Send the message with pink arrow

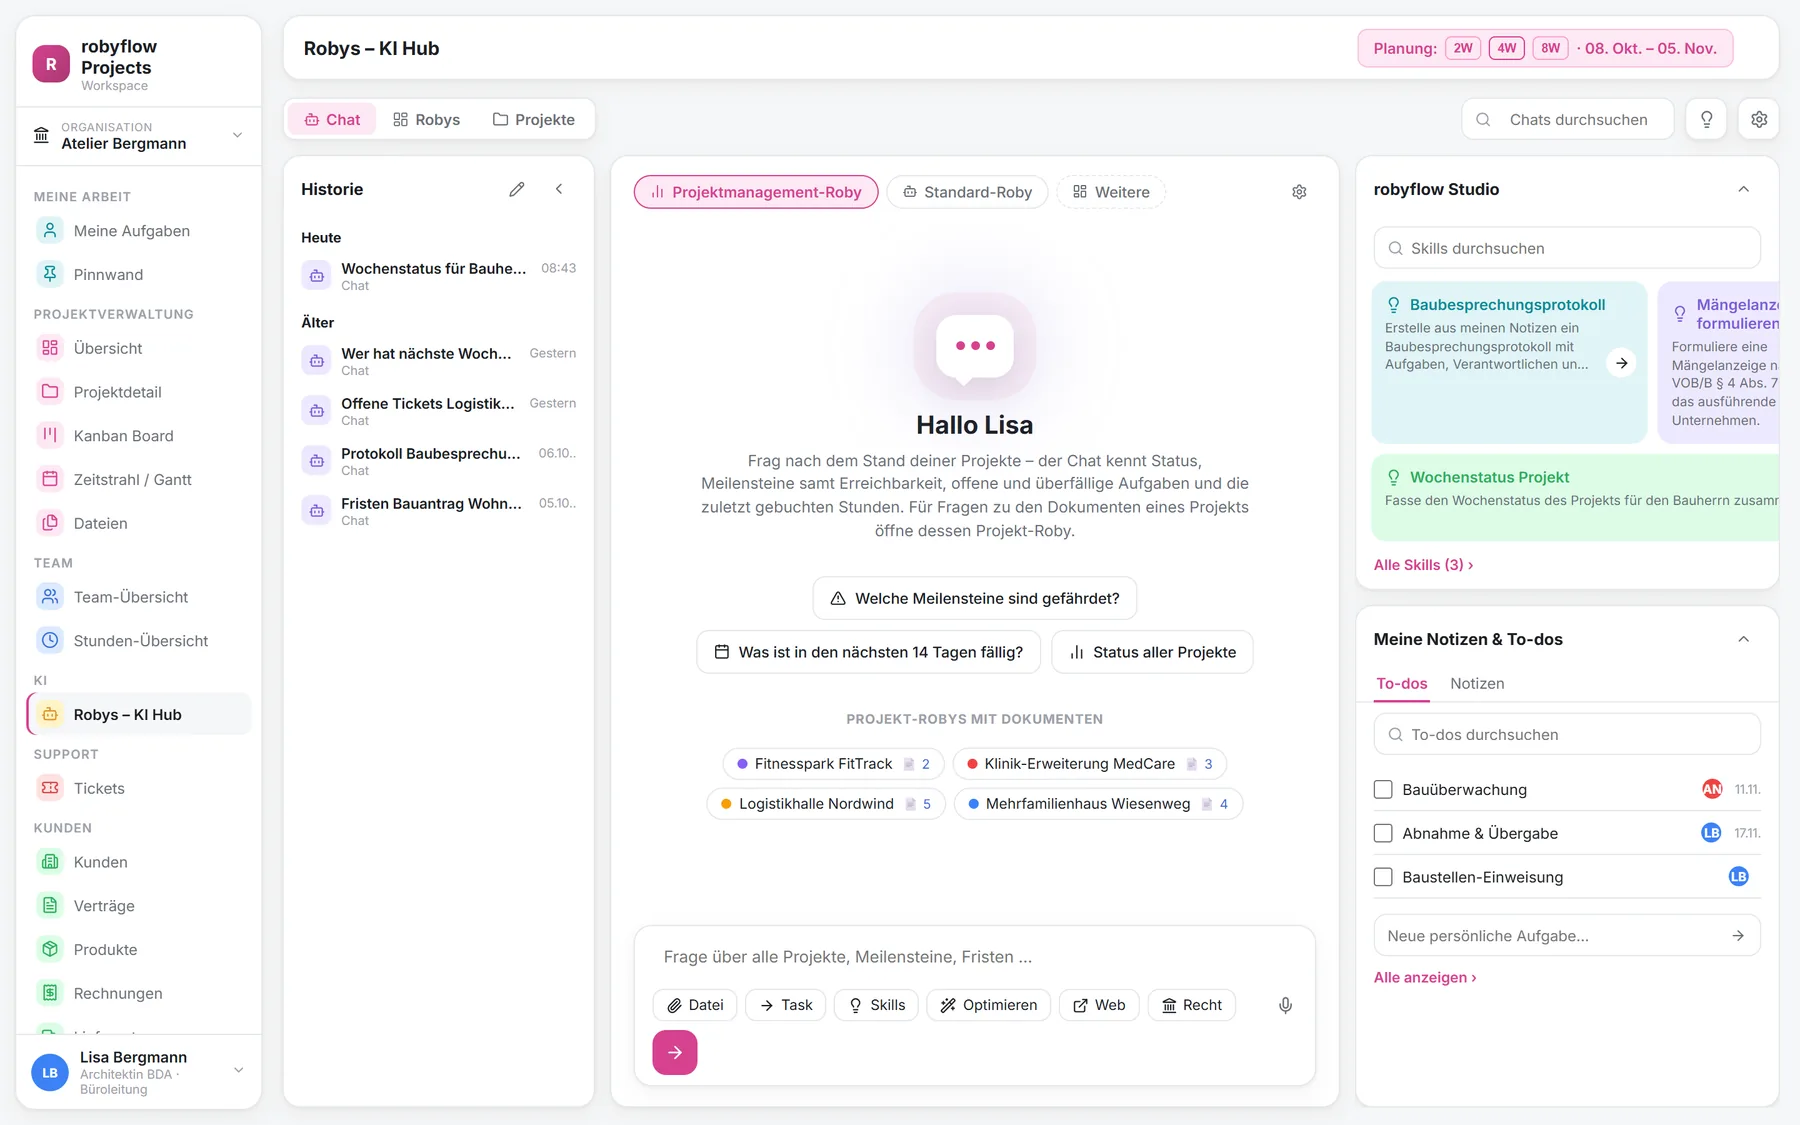(675, 1052)
